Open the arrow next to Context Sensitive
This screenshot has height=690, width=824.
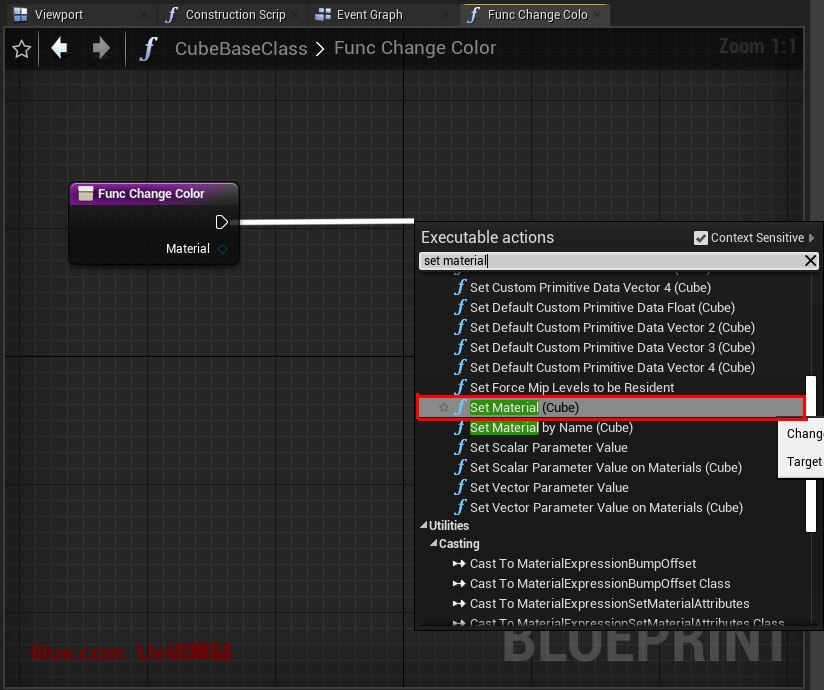812,238
